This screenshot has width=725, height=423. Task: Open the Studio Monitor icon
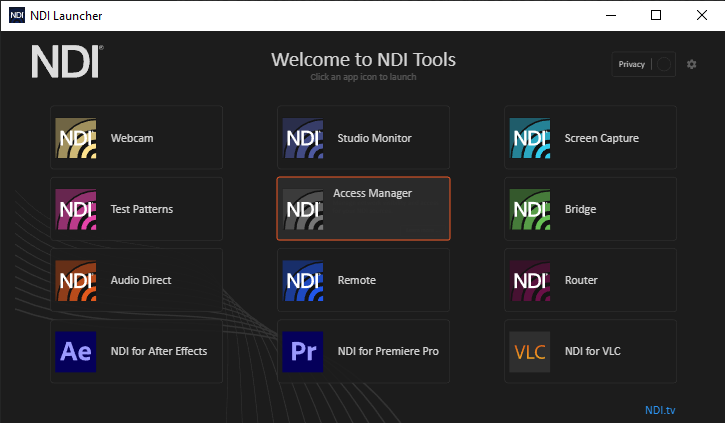pos(303,138)
